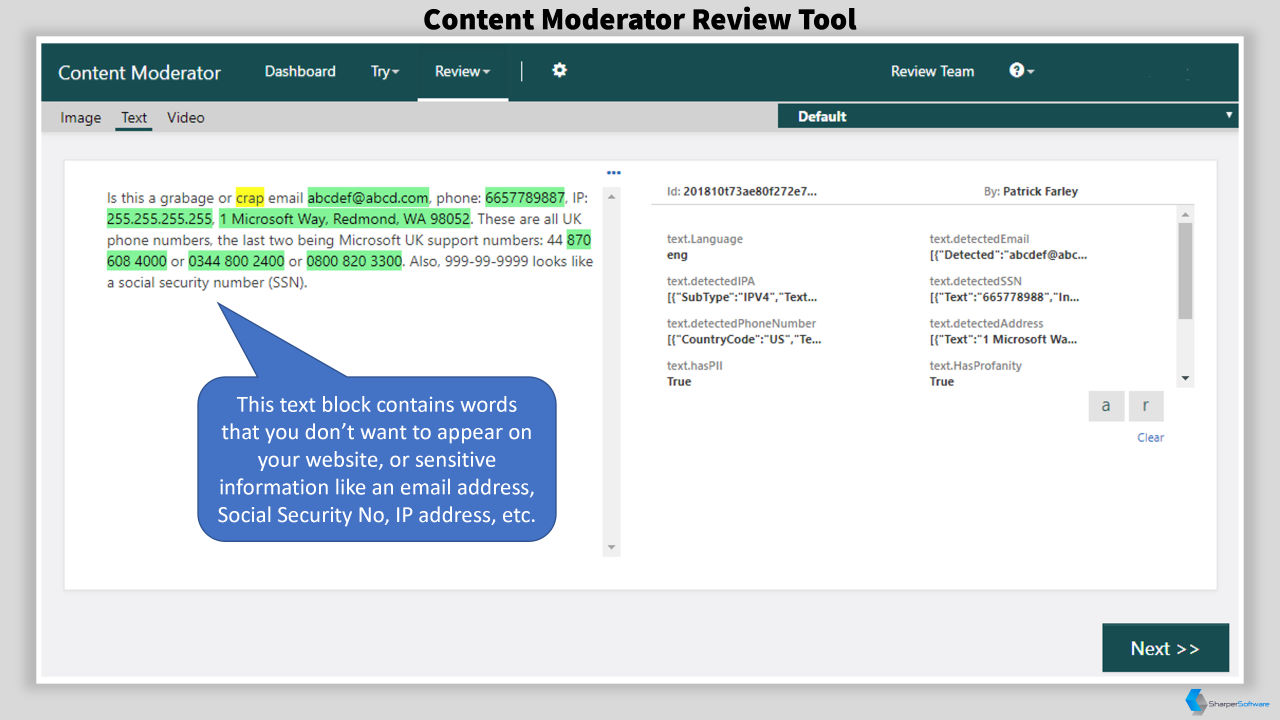Switch to the Video tab
This screenshot has width=1280, height=720.
(x=186, y=118)
